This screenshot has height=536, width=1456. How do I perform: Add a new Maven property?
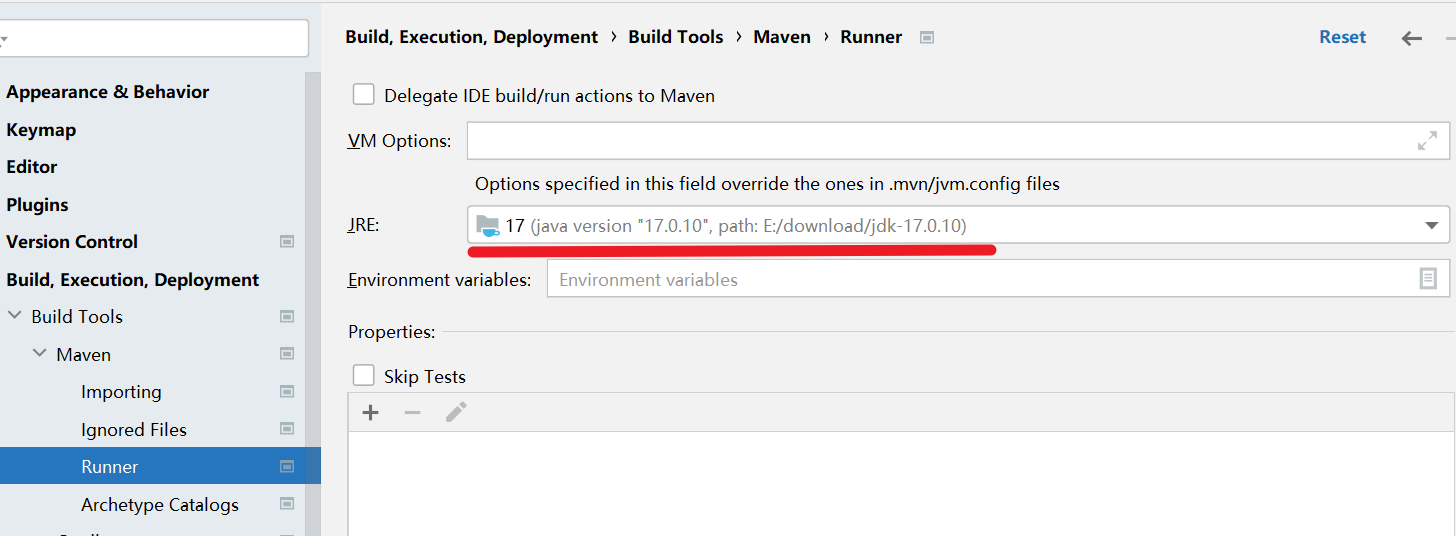(370, 412)
